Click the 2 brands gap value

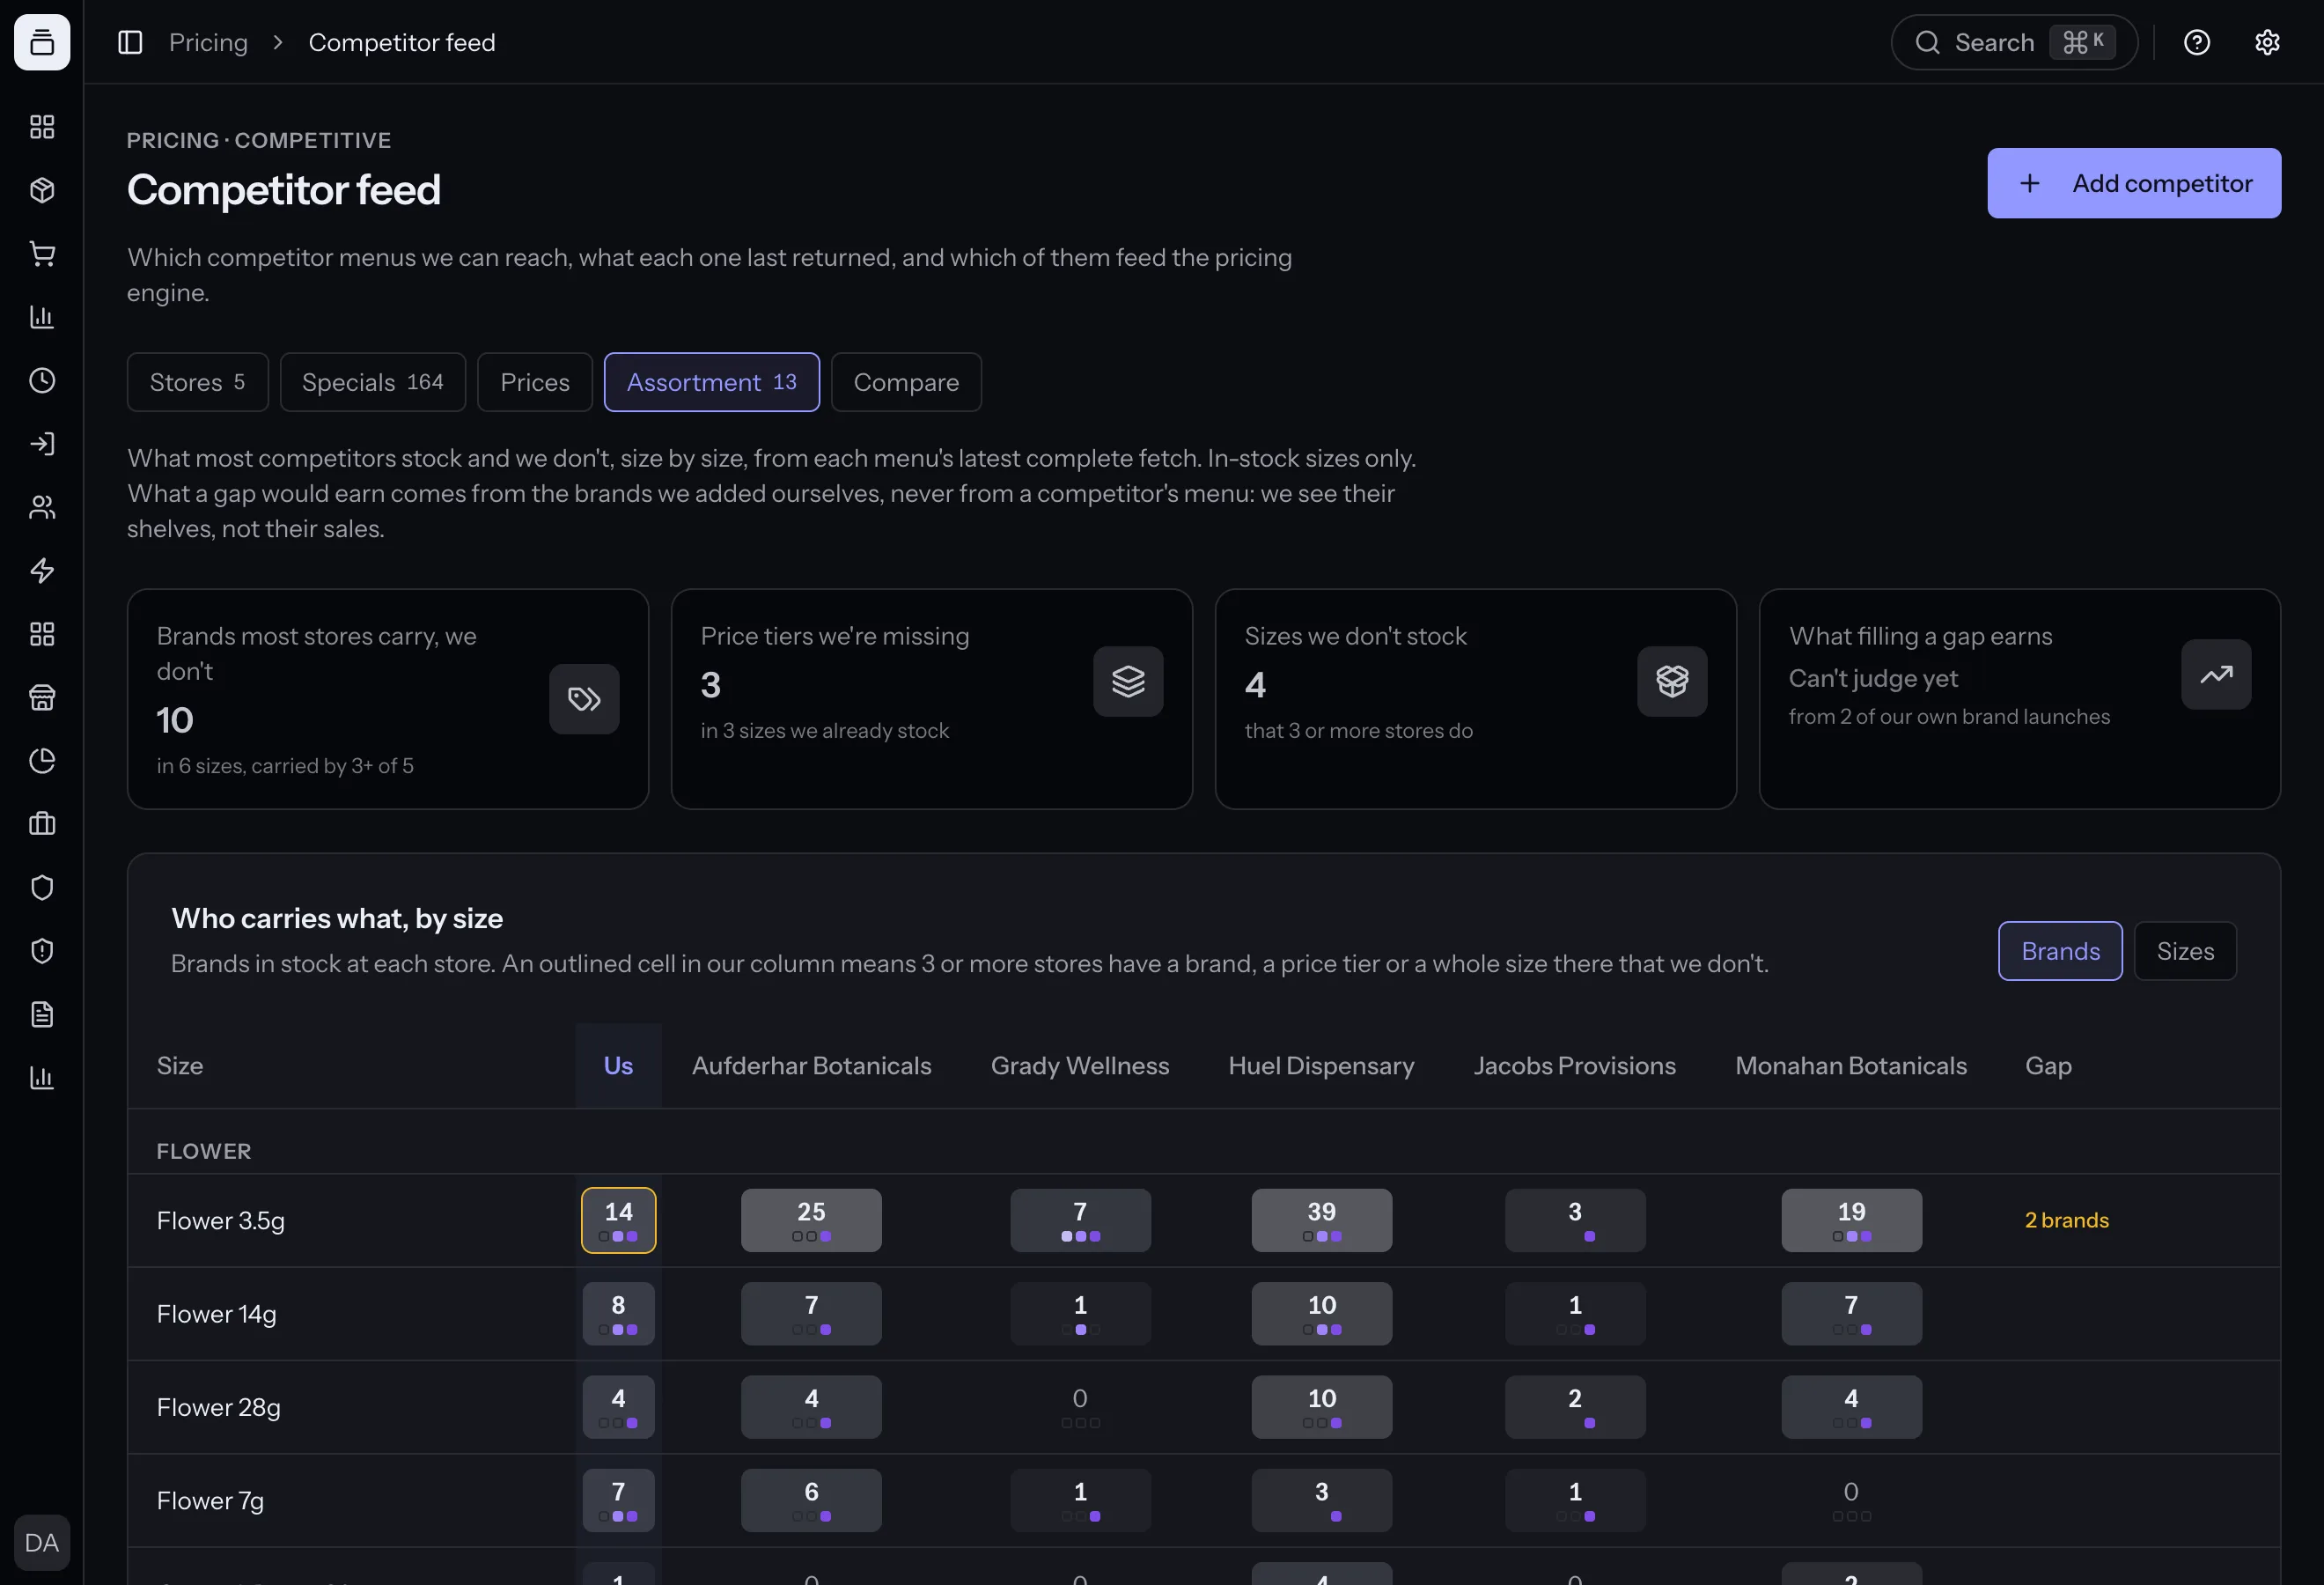[x=2066, y=1220]
